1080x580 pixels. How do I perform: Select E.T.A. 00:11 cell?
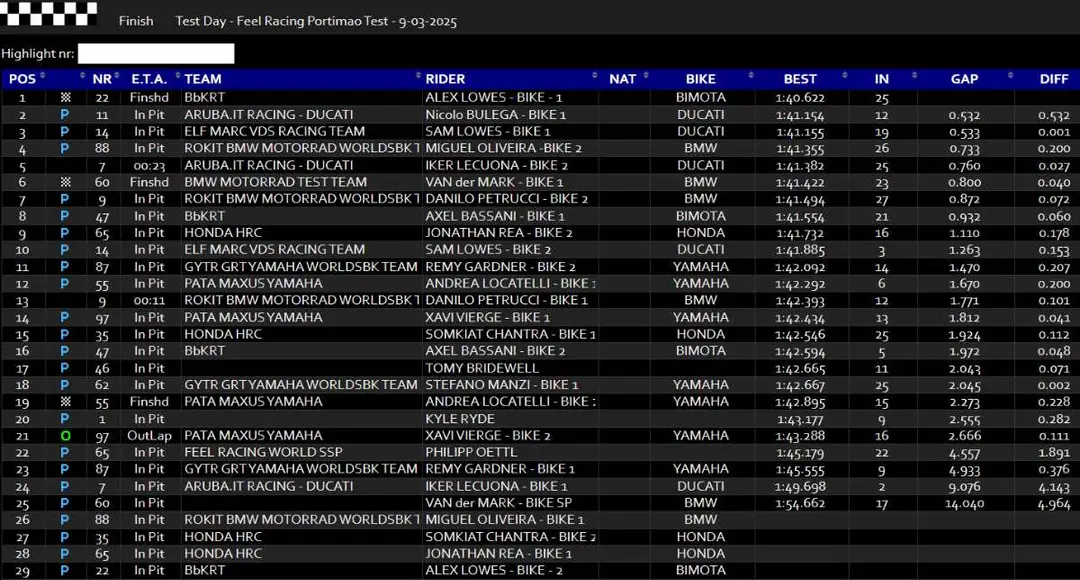tap(149, 300)
